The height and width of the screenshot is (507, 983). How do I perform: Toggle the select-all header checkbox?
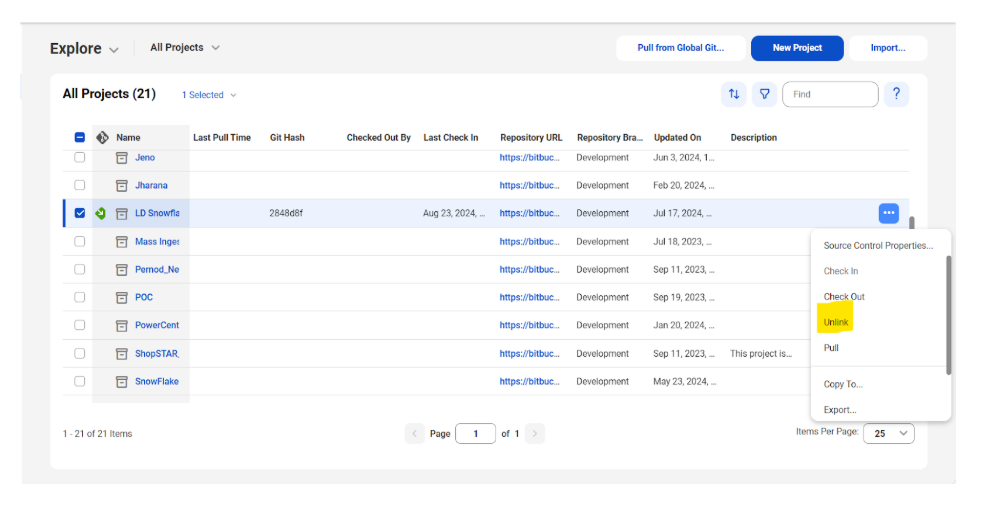80,138
